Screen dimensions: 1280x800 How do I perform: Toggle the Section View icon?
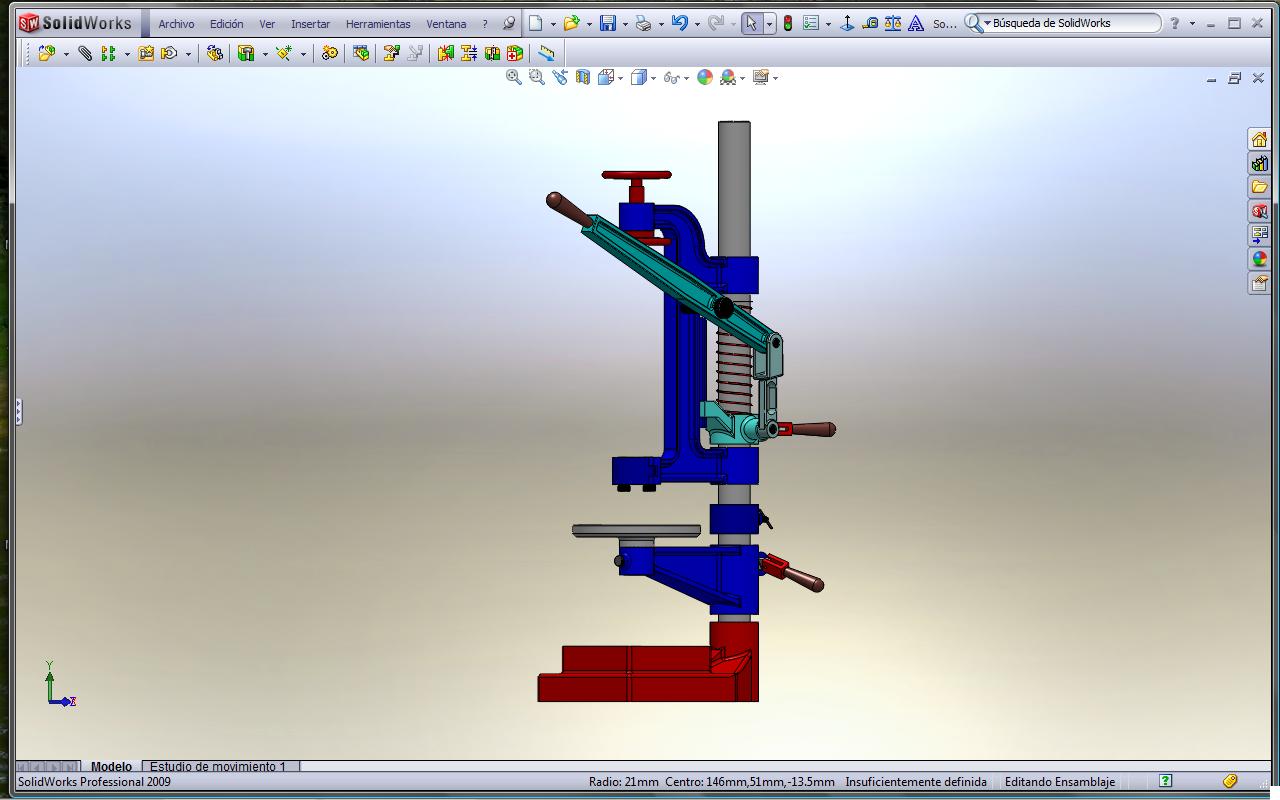coord(583,77)
